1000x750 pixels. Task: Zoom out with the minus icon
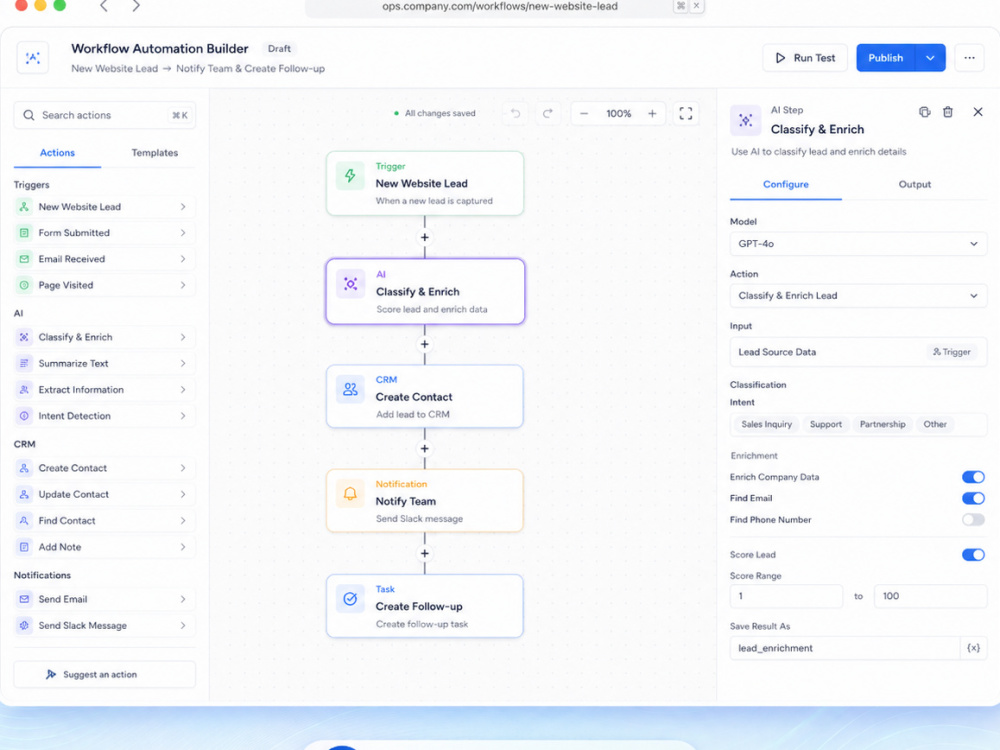point(584,114)
